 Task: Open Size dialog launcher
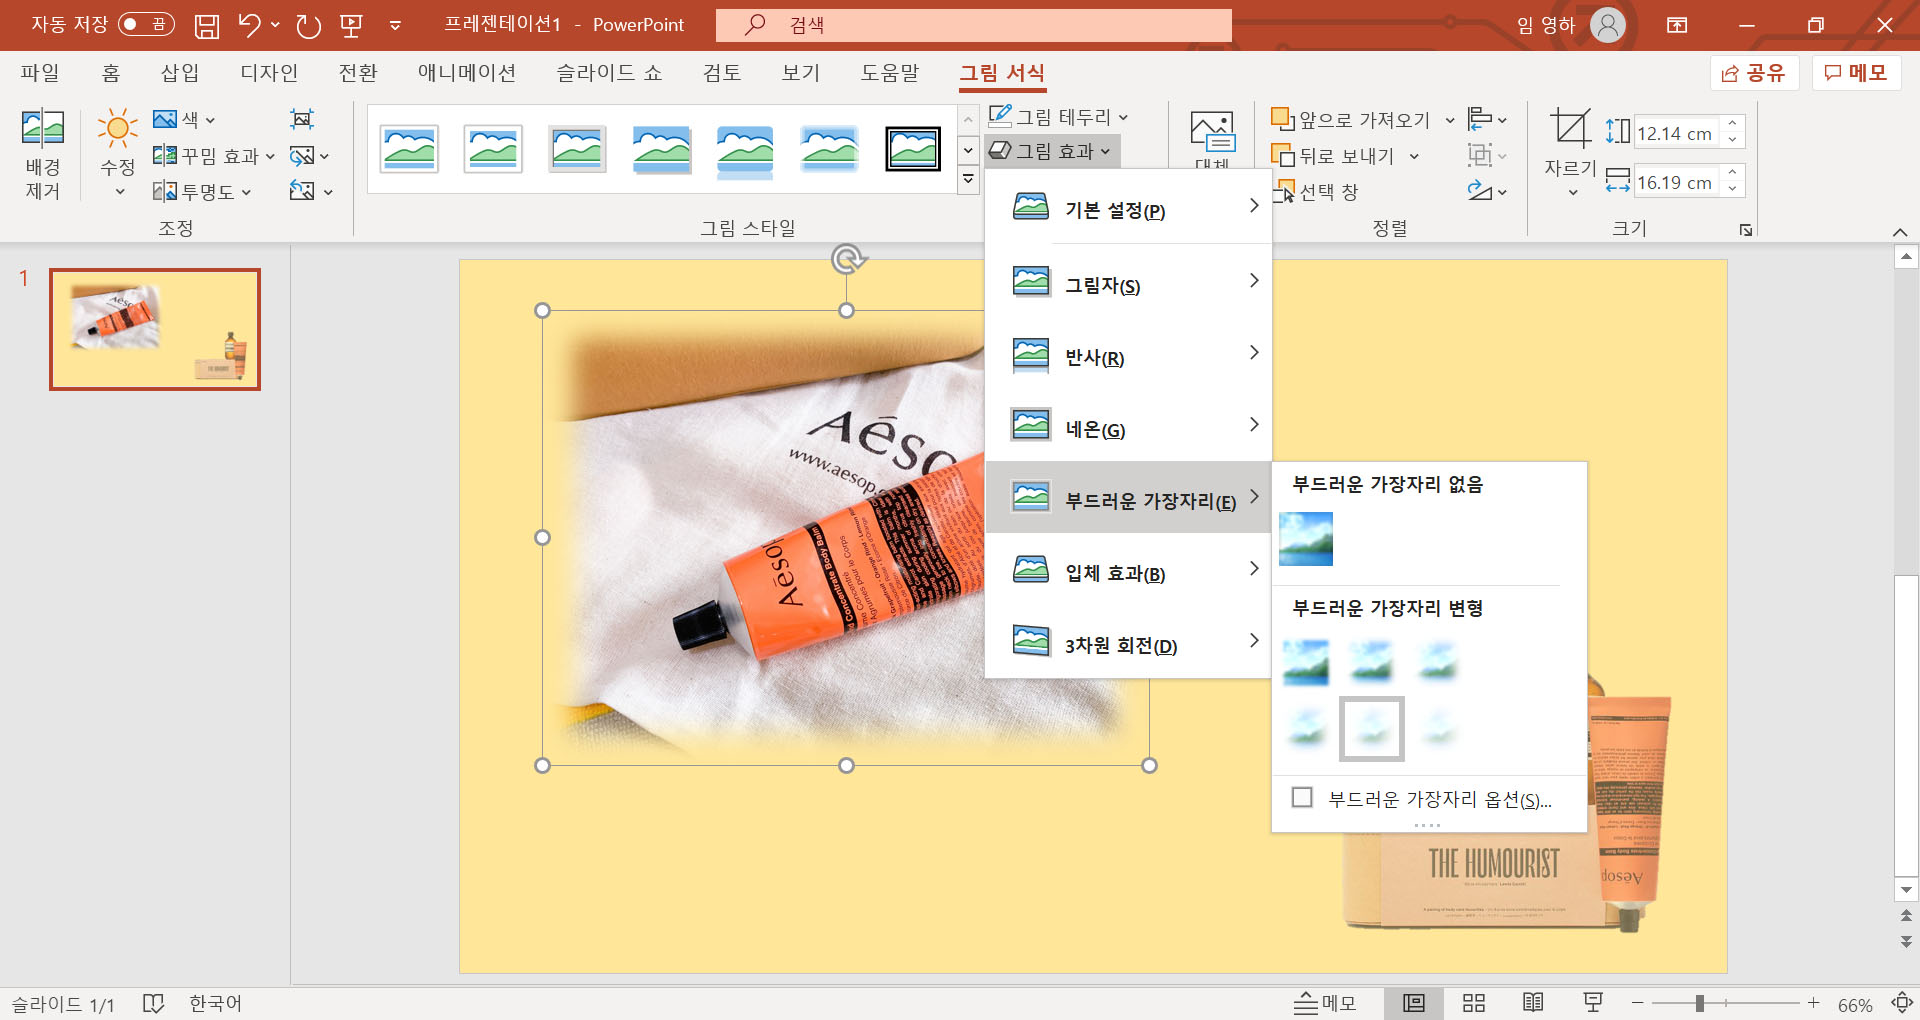pyautogui.click(x=1746, y=230)
